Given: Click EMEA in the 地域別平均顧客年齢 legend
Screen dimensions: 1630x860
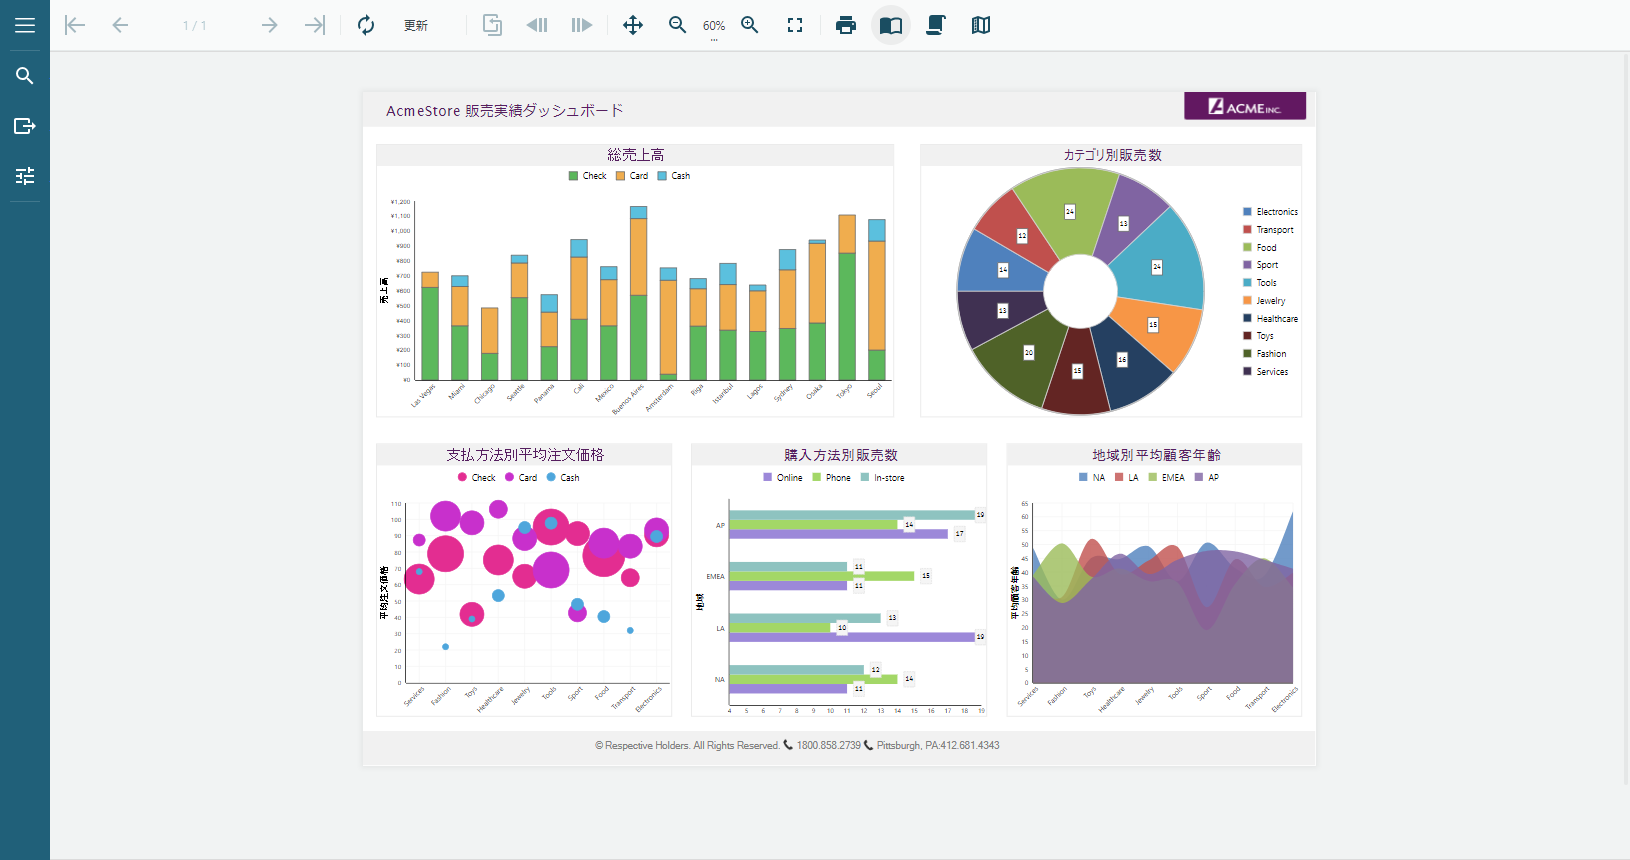Looking at the screenshot, I should point(1173,478).
